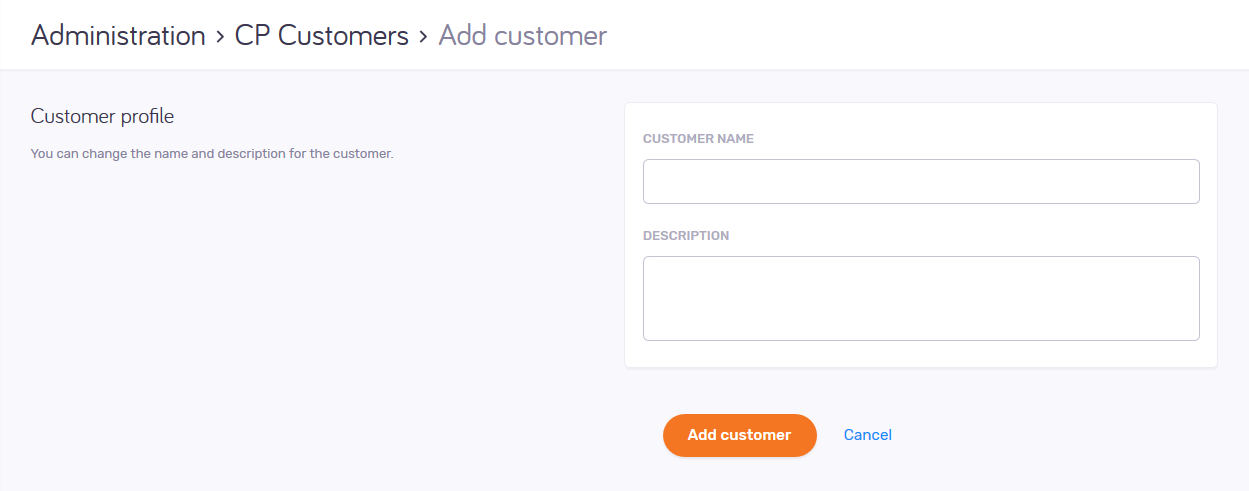Click the white form card's bottom padding

pyautogui.click(x=920, y=355)
